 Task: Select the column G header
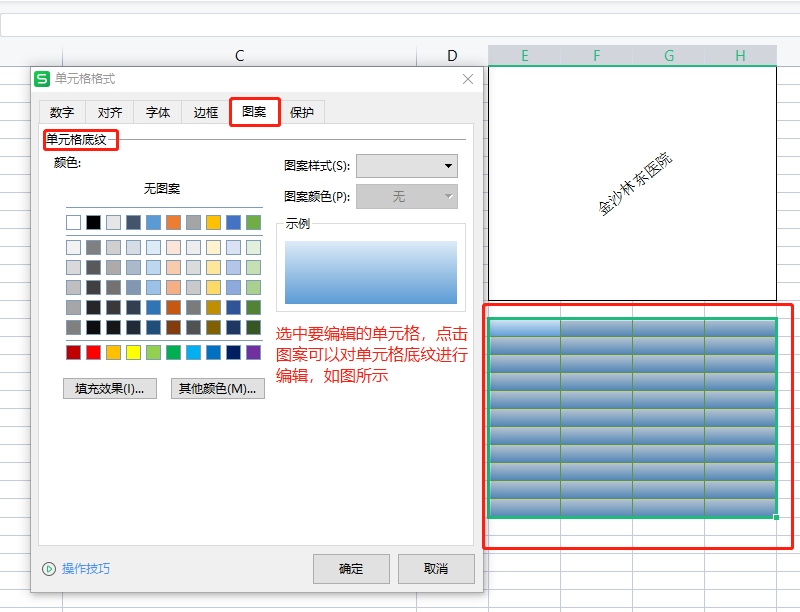tap(669, 56)
